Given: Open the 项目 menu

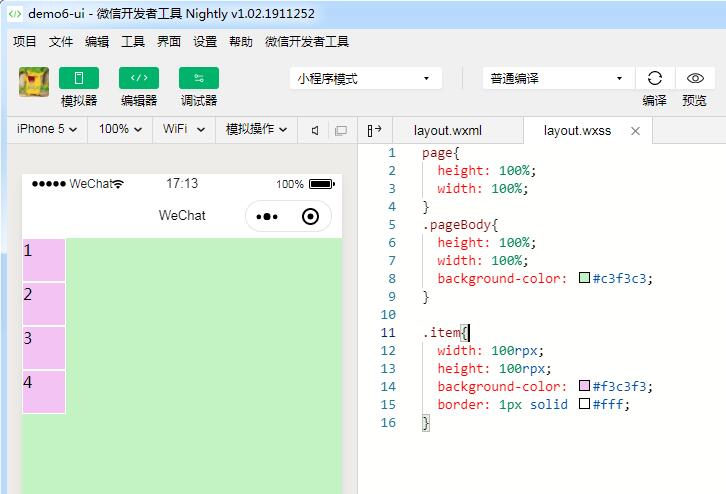Looking at the screenshot, I should click(x=25, y=42).
